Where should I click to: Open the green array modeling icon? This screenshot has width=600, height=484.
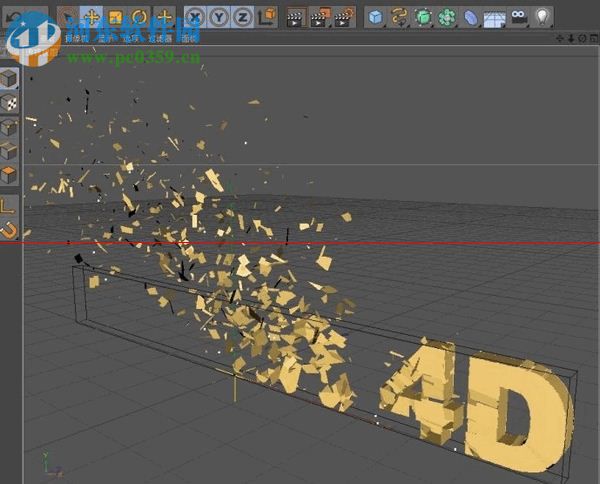pos(447,18)
